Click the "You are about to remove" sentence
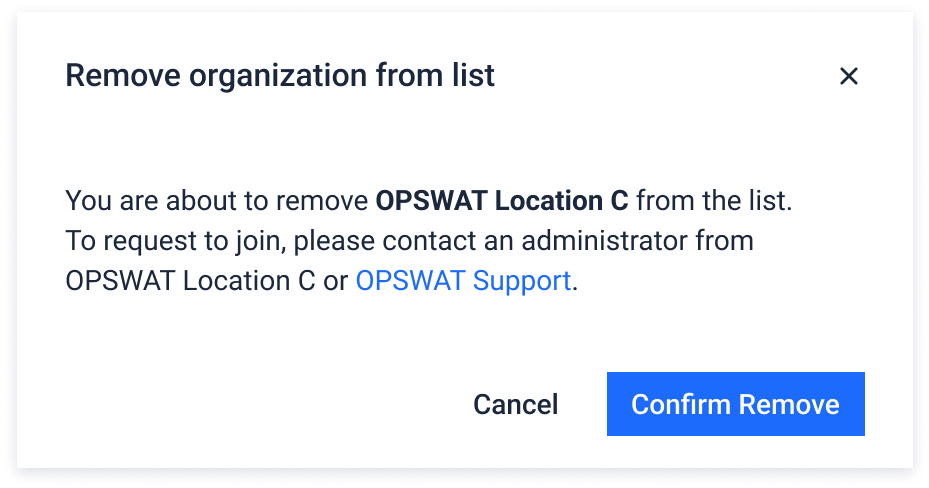929x488 pixels. (428, 201)
